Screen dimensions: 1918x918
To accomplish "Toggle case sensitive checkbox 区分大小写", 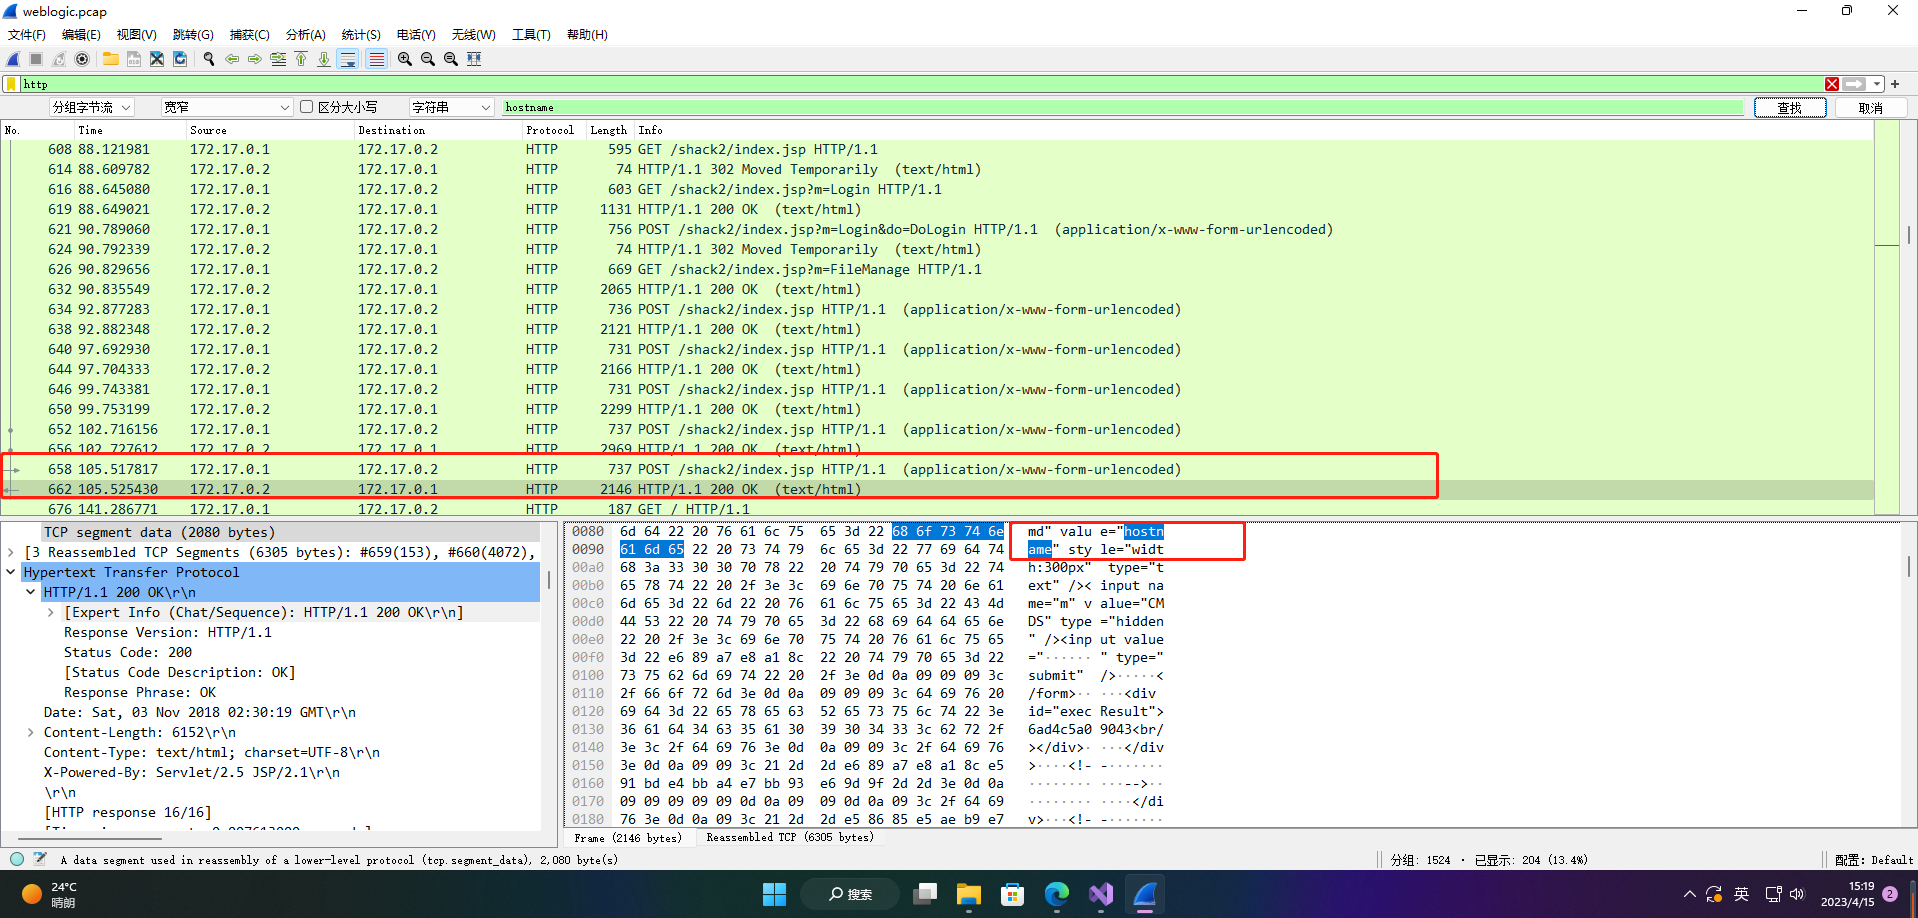I will (307, 107).
